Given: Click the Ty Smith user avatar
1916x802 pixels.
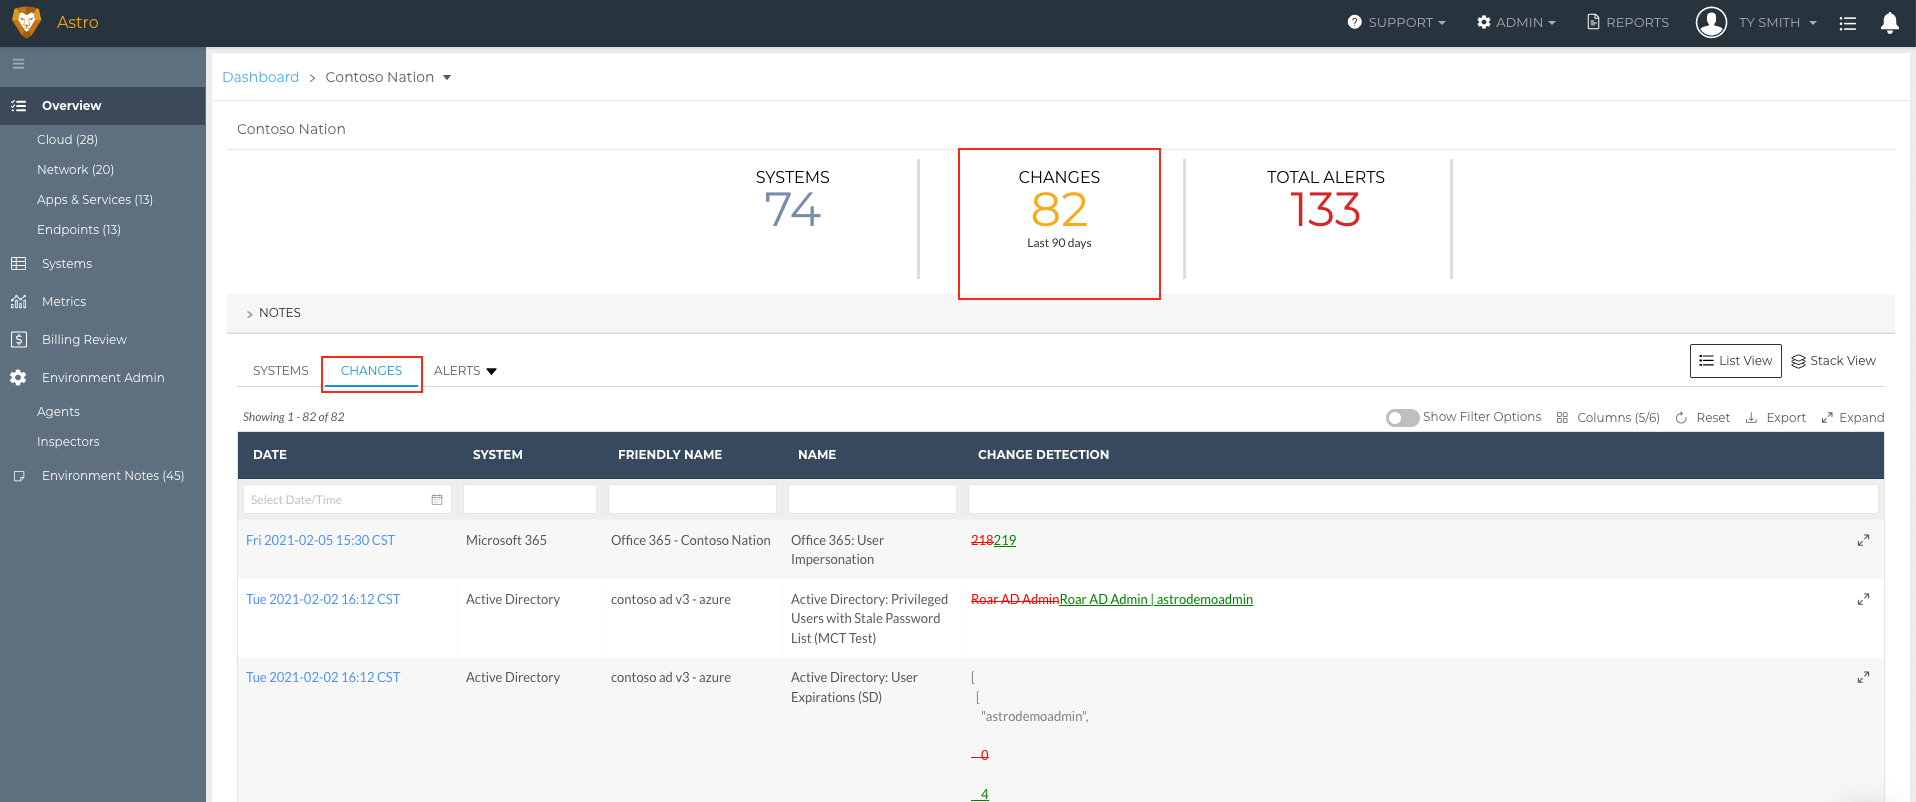Looking at the screenshot, I should click(x=1711, y=22).
